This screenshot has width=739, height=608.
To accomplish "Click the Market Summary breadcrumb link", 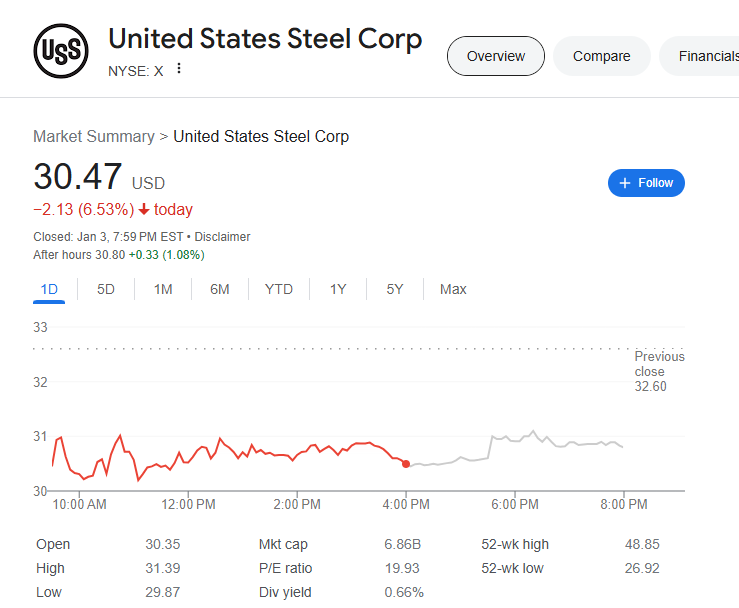I will pyautogui.click(x=94, y=136).
